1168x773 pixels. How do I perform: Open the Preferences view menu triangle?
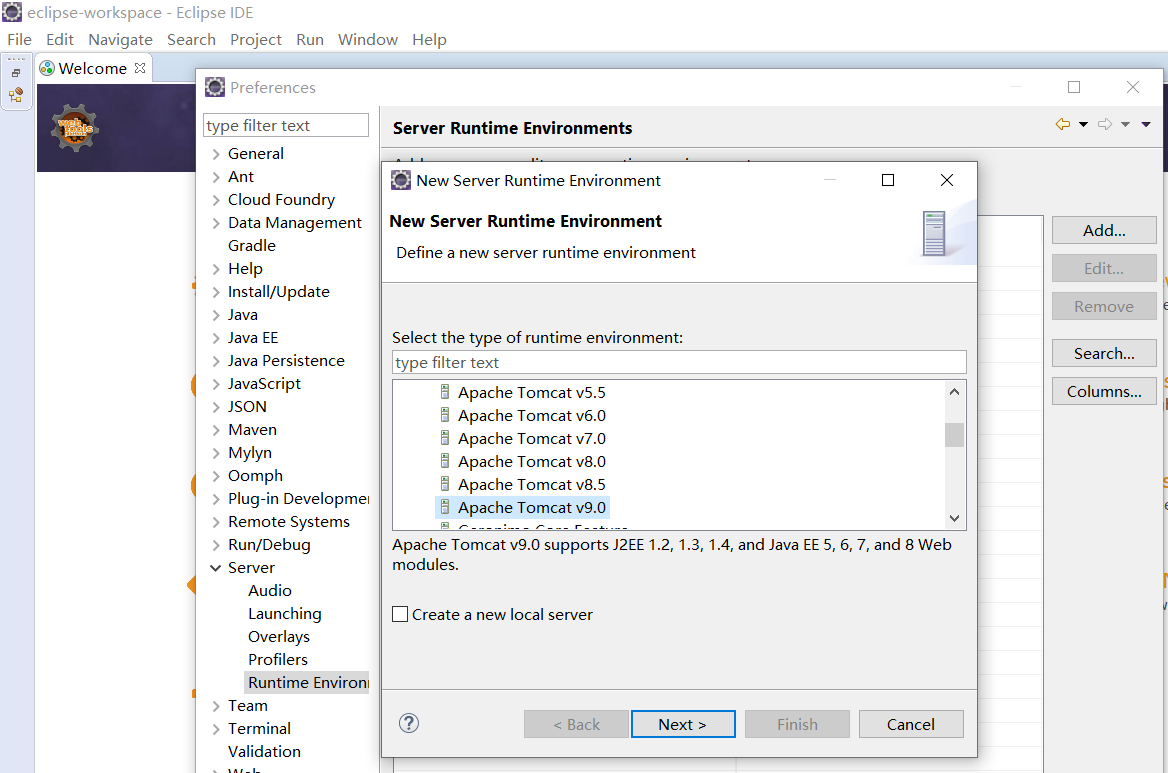1146,124
